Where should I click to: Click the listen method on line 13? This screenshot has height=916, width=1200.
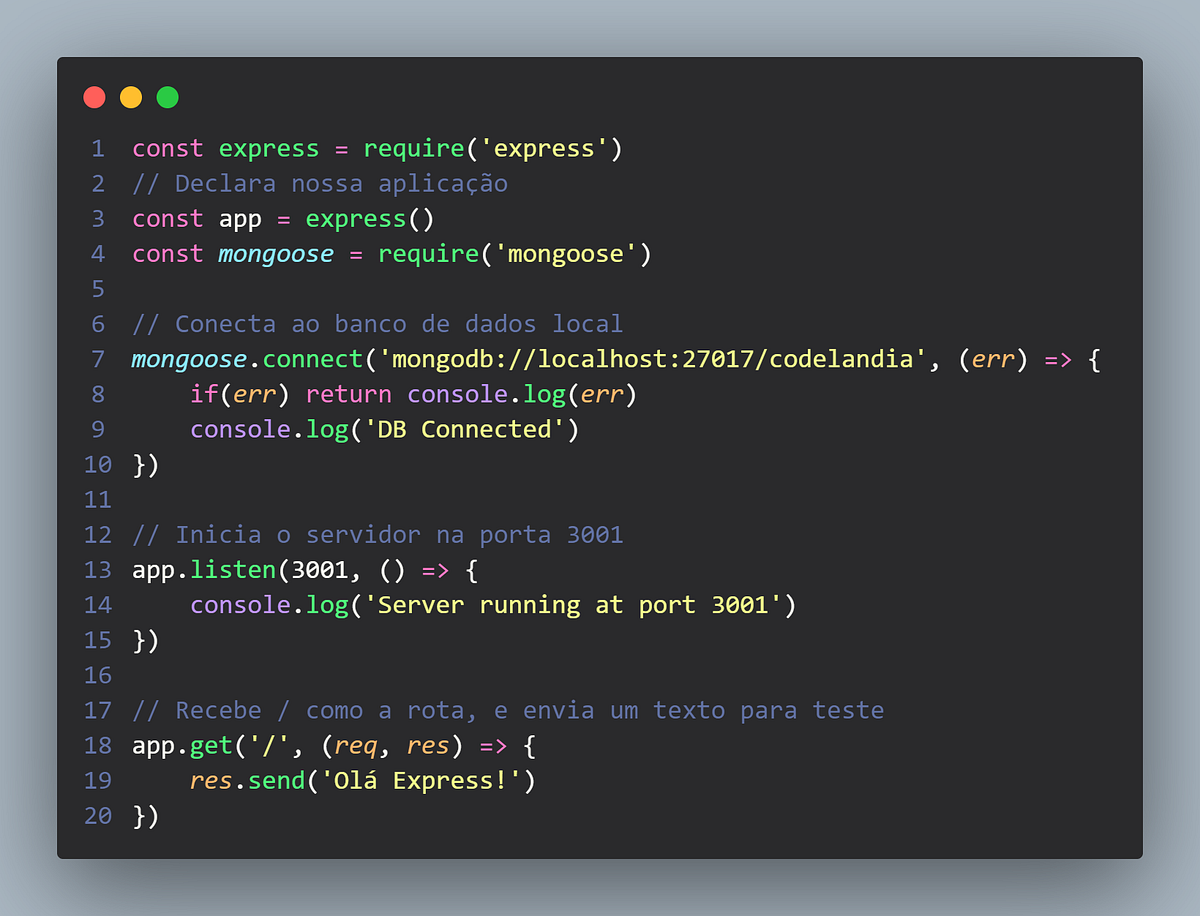(233, 570)
